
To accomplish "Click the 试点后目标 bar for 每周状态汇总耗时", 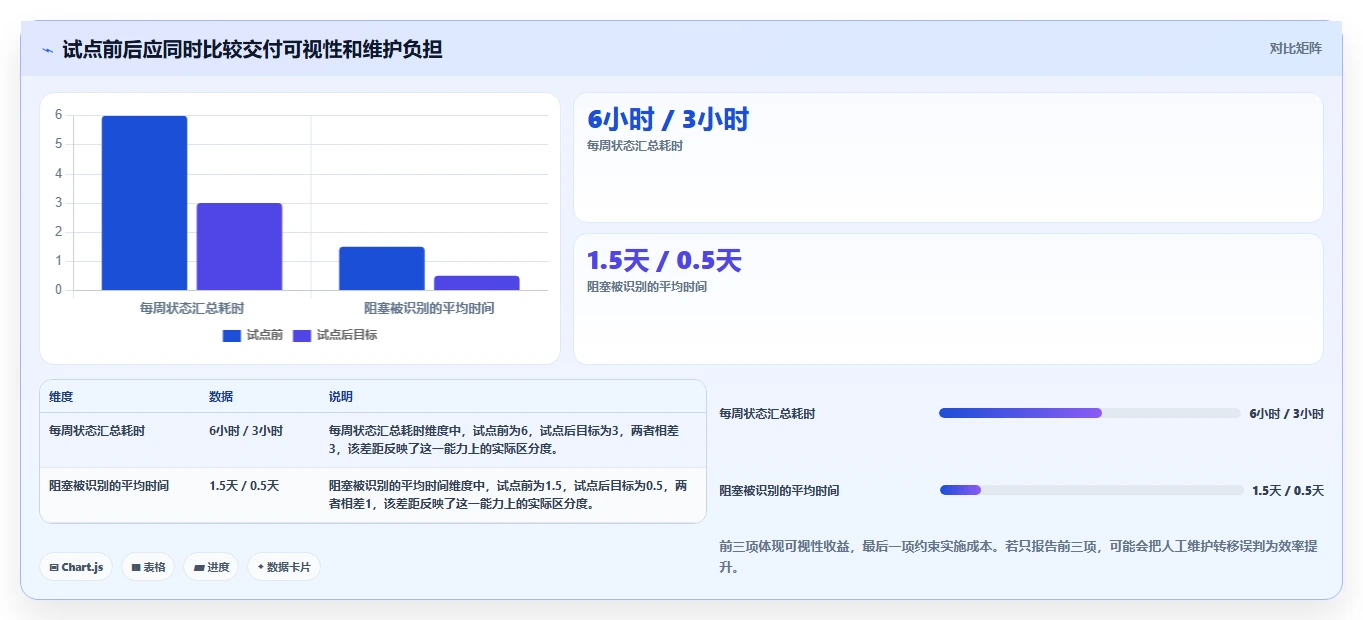I will click(x=239, y=247).
